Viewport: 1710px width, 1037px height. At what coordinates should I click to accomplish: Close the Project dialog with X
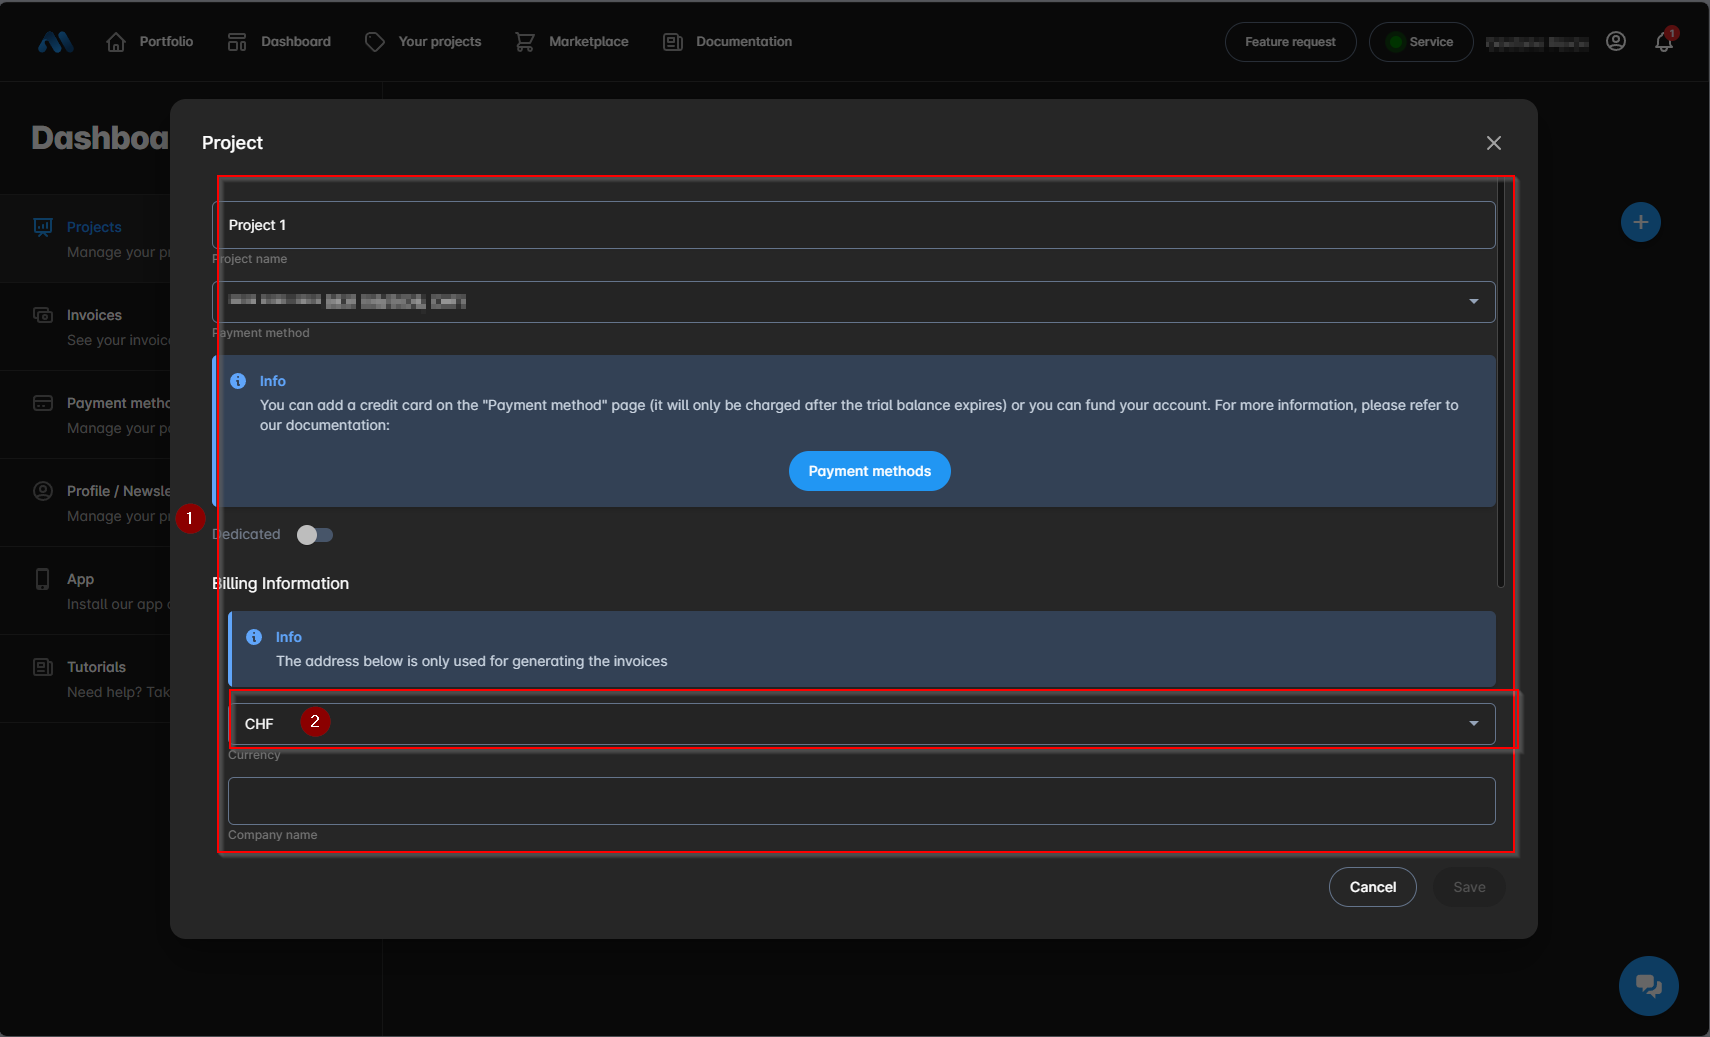pyautogui.click(x=1494, y=143)
